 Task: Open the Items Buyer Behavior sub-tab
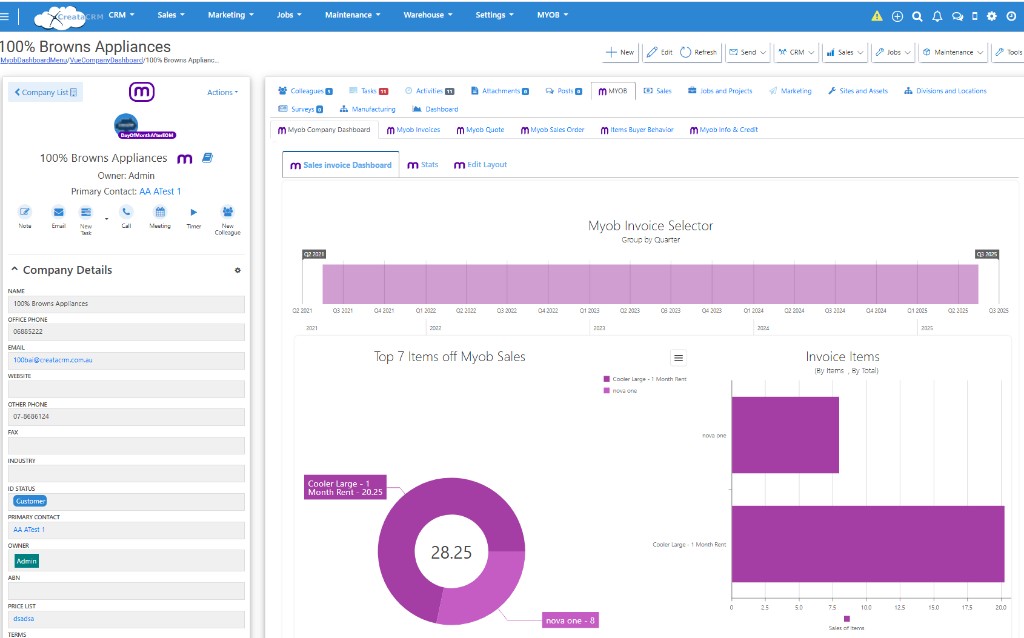[637, 130]
